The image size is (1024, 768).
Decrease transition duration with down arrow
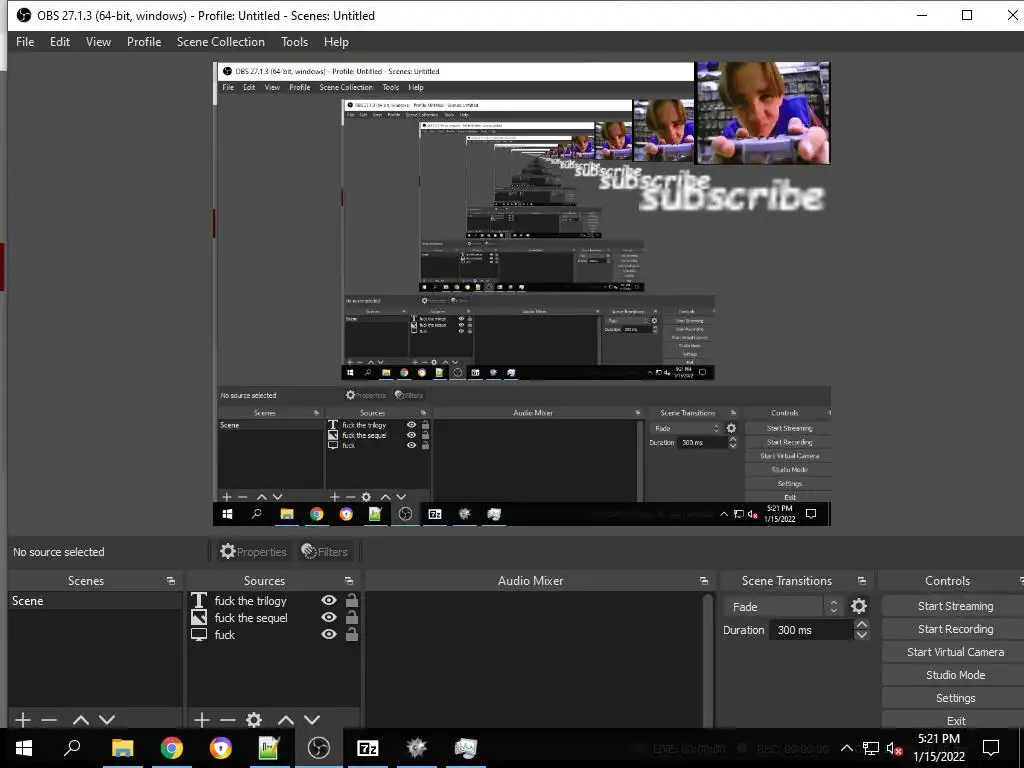[862, 635]
